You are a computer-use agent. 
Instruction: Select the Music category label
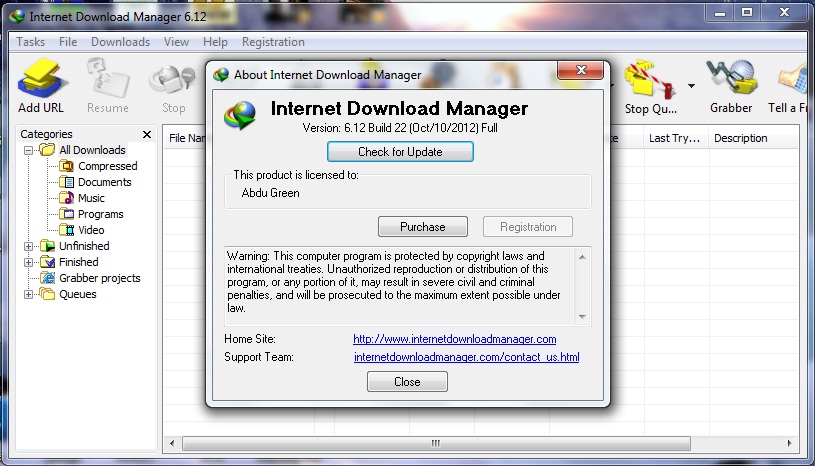91,198
